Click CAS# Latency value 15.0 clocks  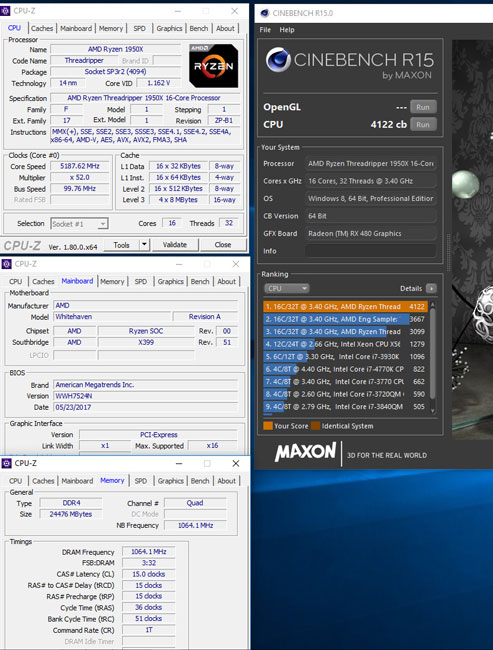(148, 574)
